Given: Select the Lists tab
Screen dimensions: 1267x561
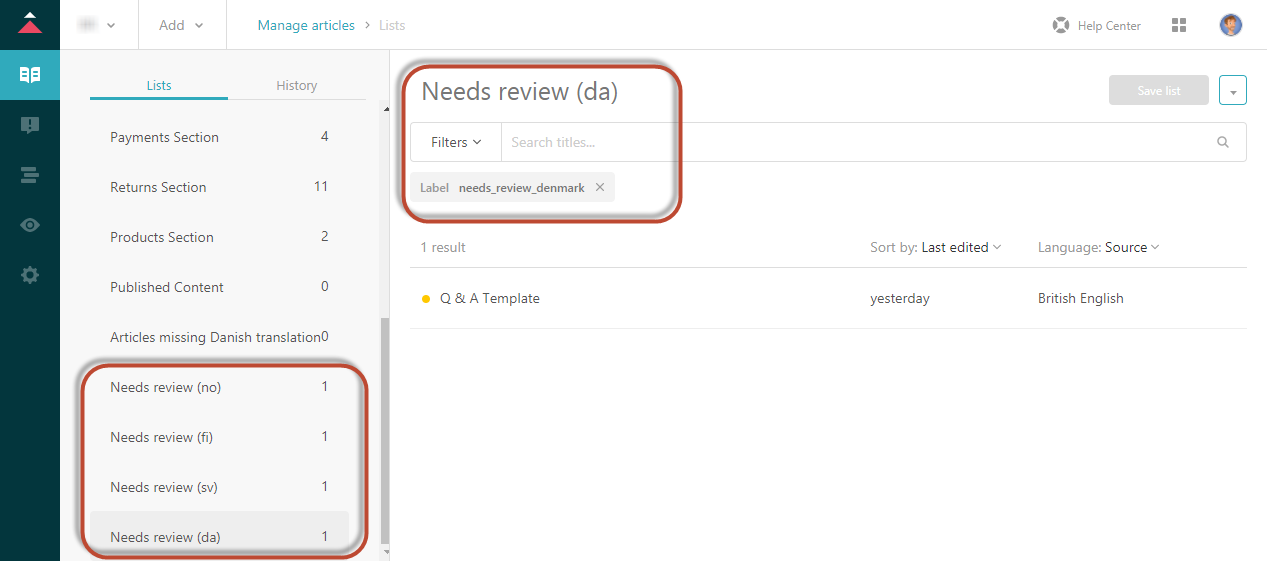Looking at the screenshot, I should tap(159, 85).
